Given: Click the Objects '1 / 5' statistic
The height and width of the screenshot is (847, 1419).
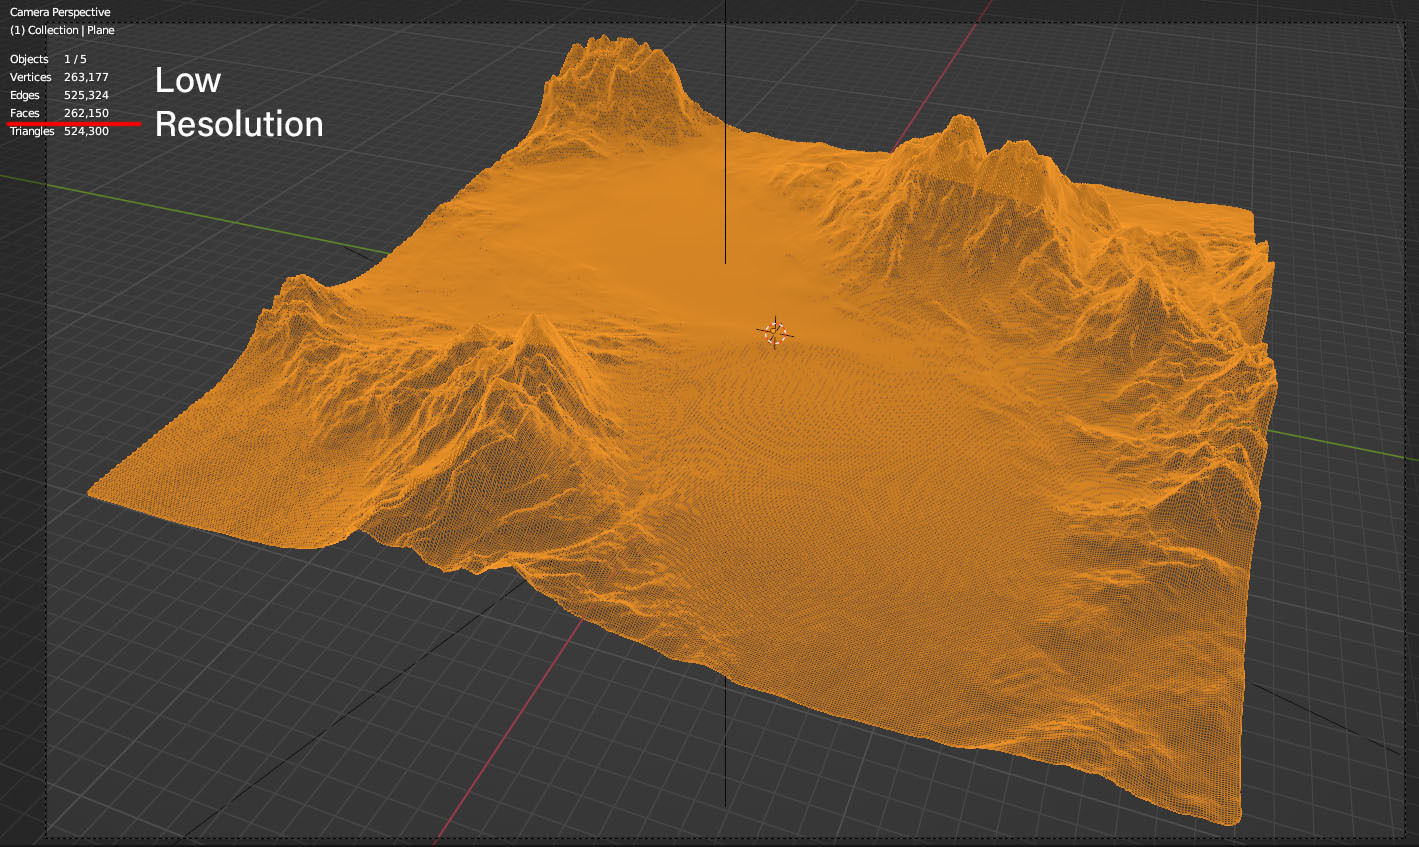Looking at the screenshot, I should click(x=75, y=59).
